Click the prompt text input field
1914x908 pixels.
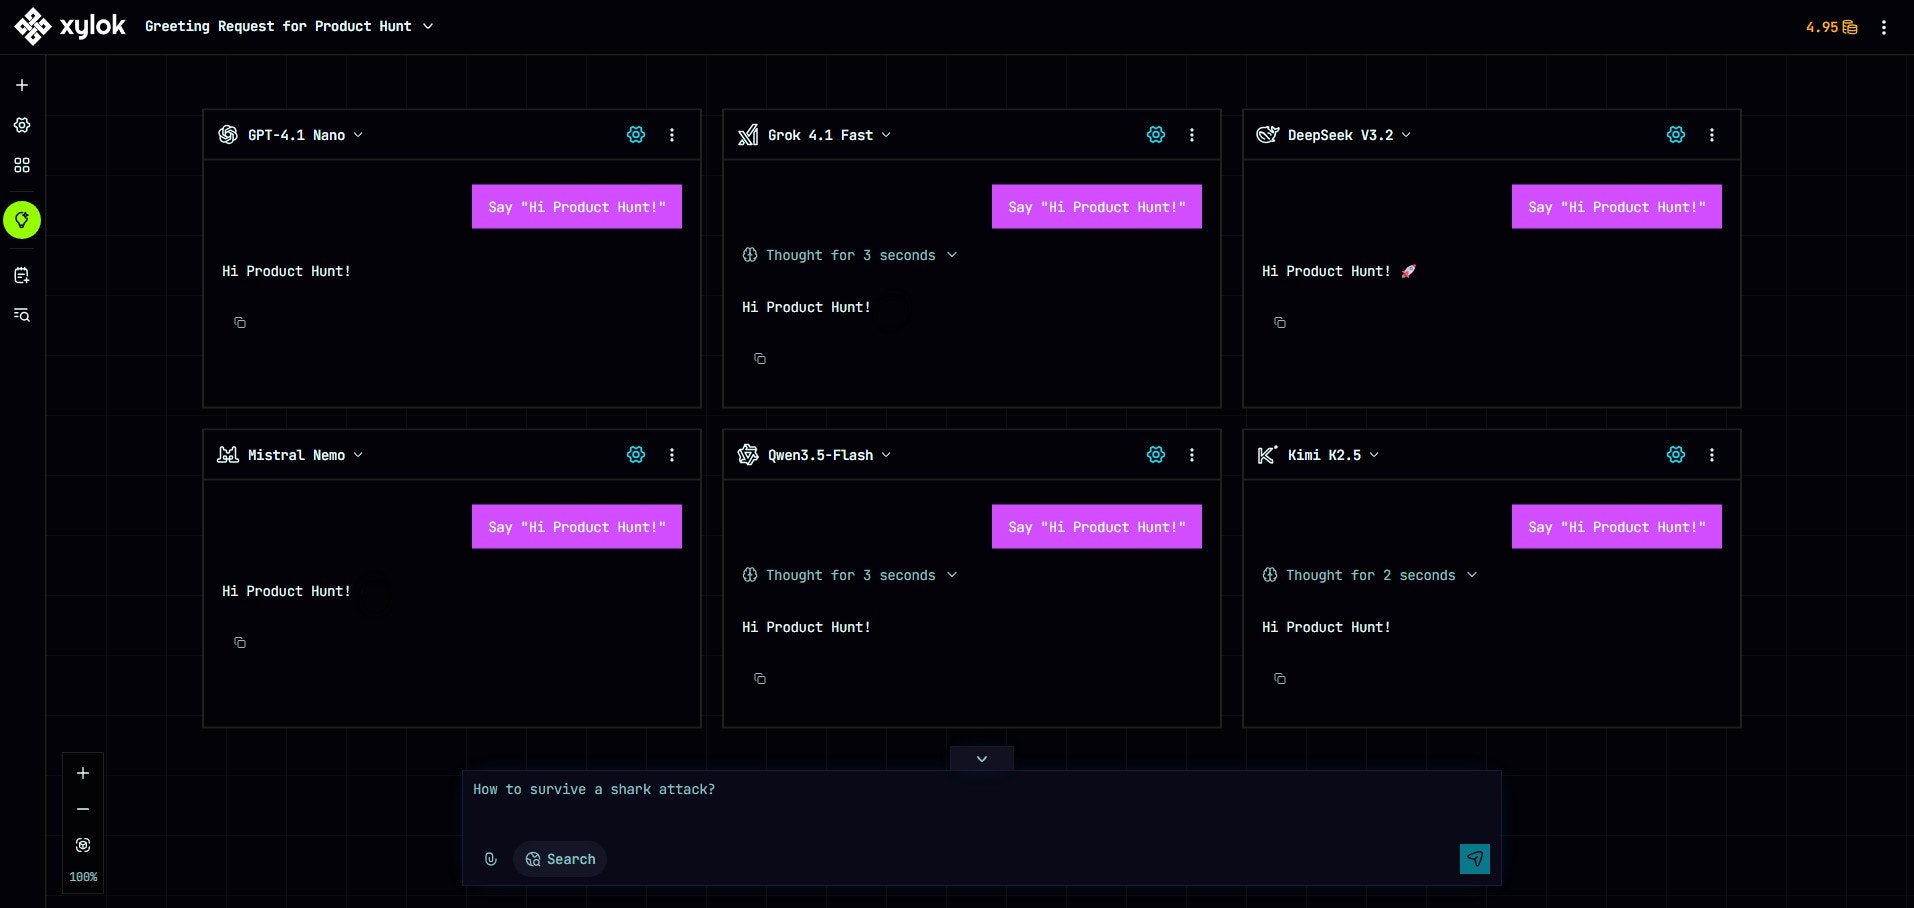981,803
